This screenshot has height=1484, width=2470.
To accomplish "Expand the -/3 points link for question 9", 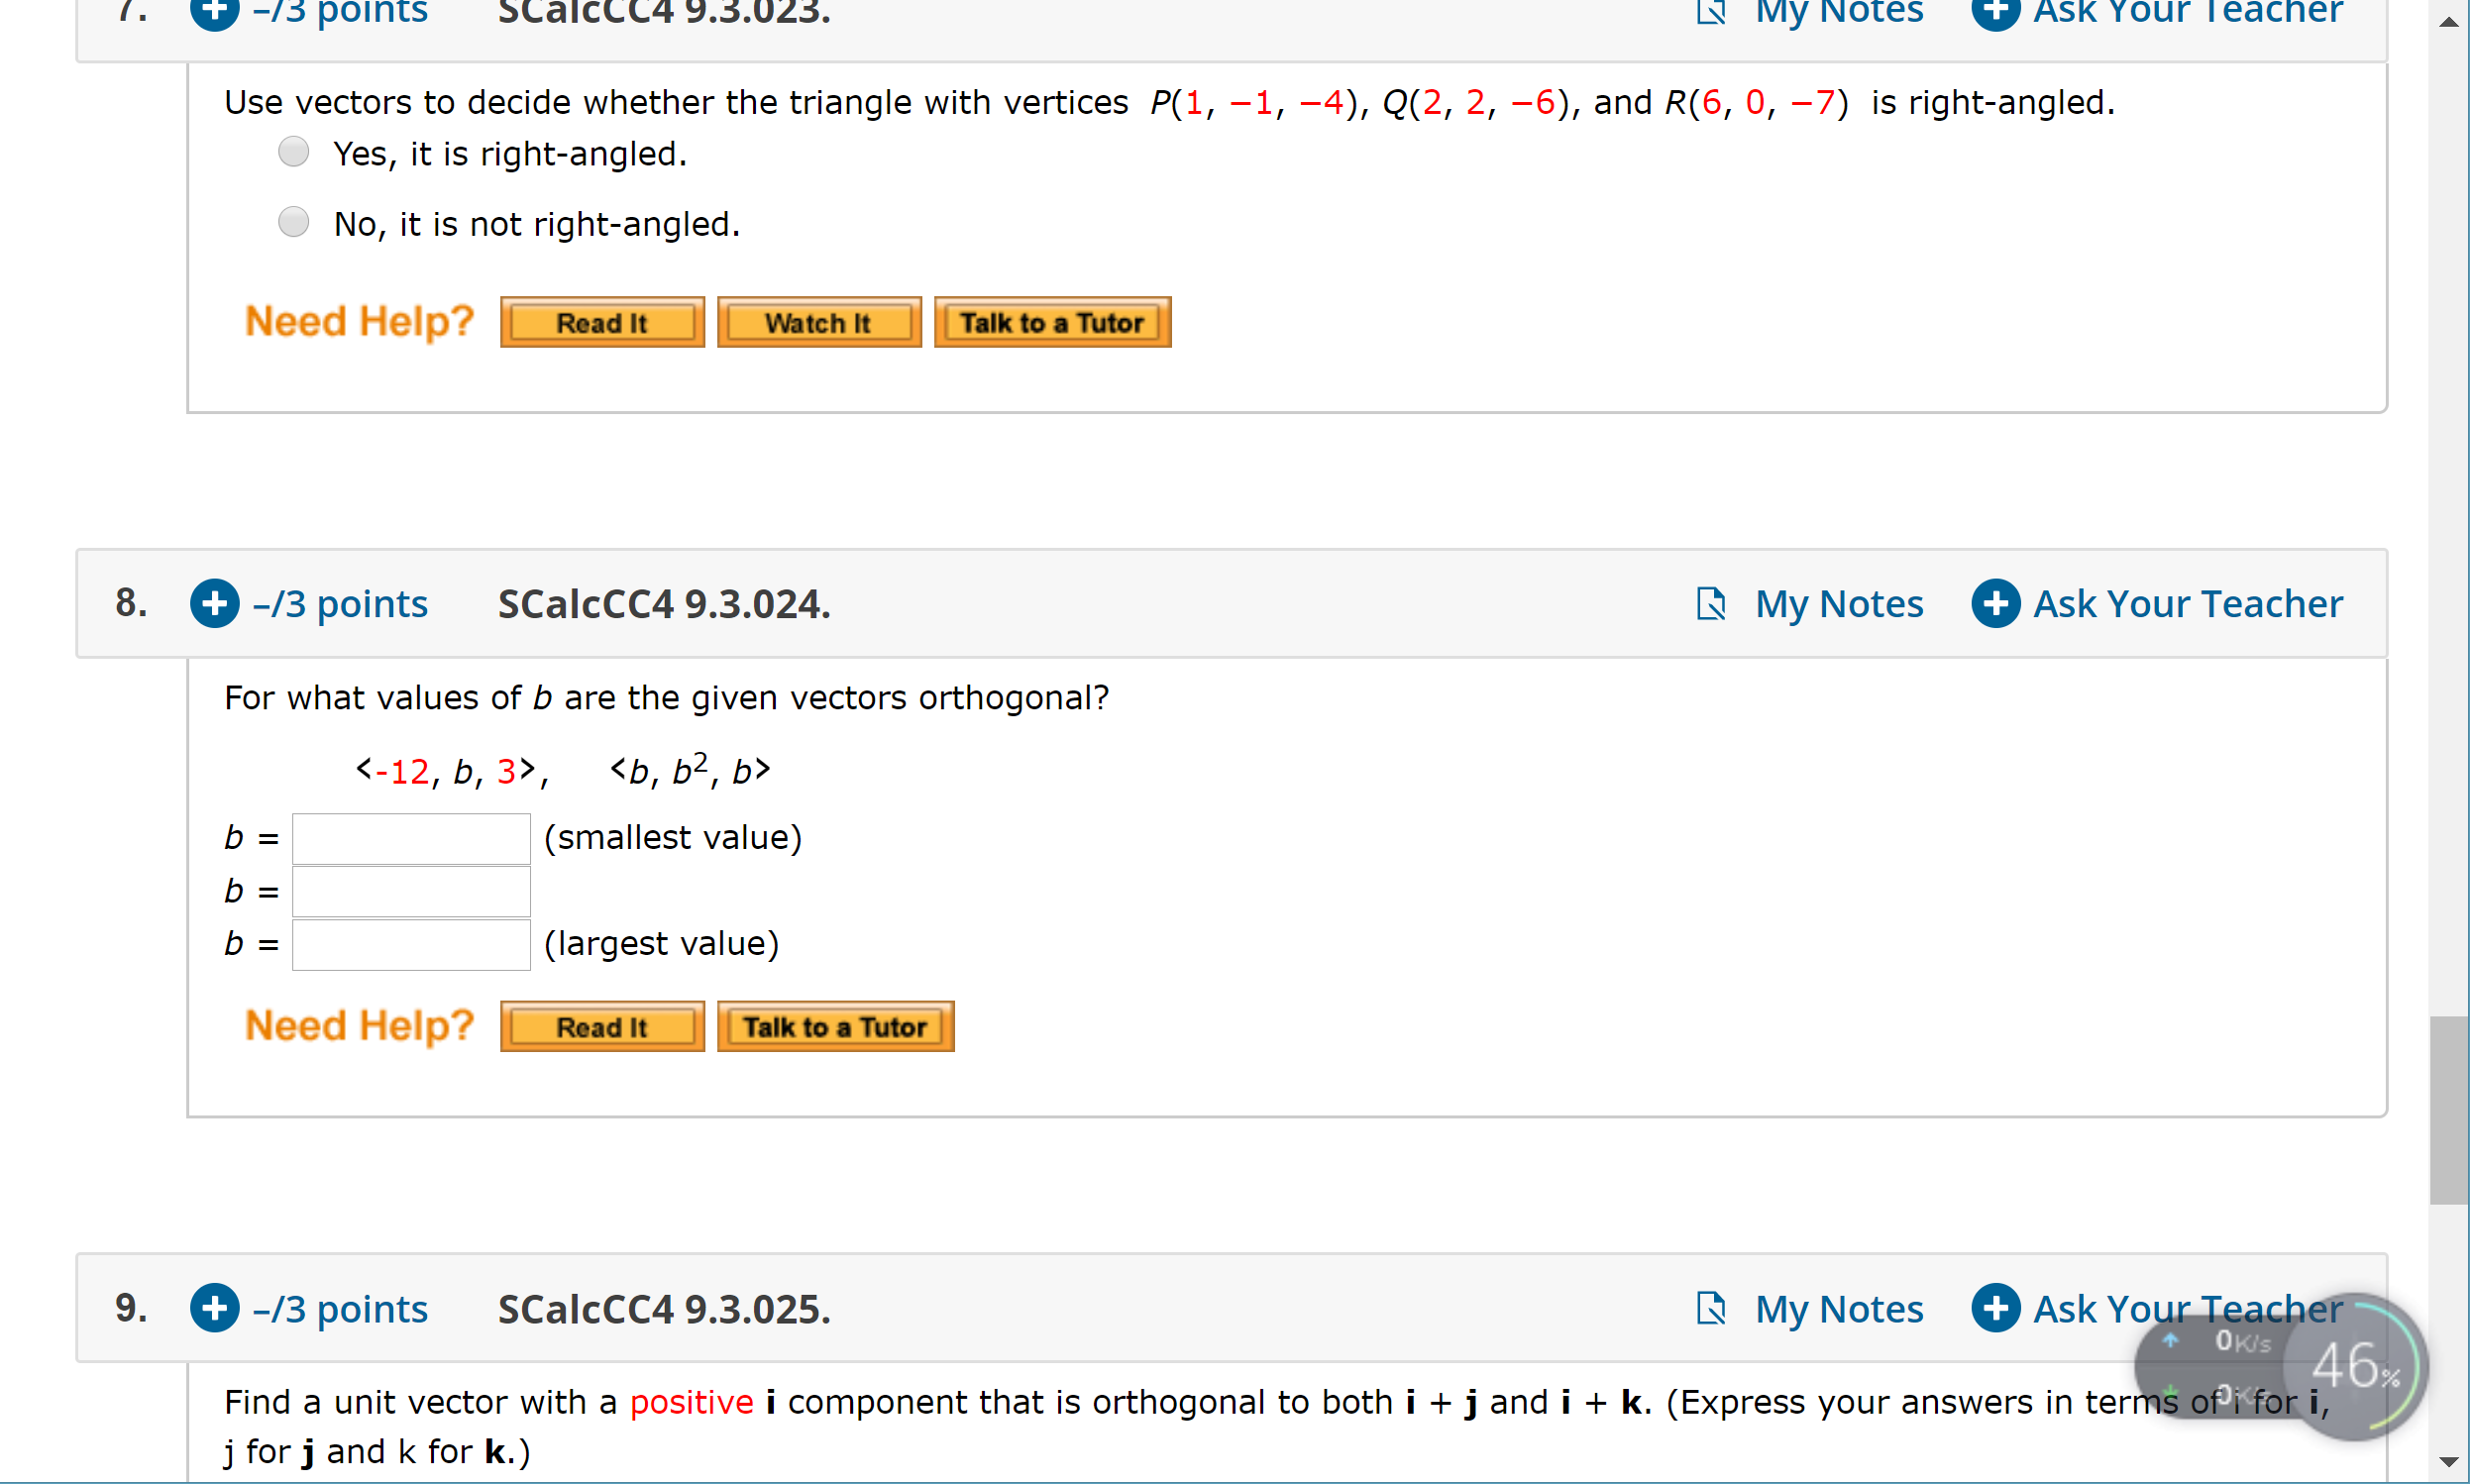I will click(x=340, y=1308).
